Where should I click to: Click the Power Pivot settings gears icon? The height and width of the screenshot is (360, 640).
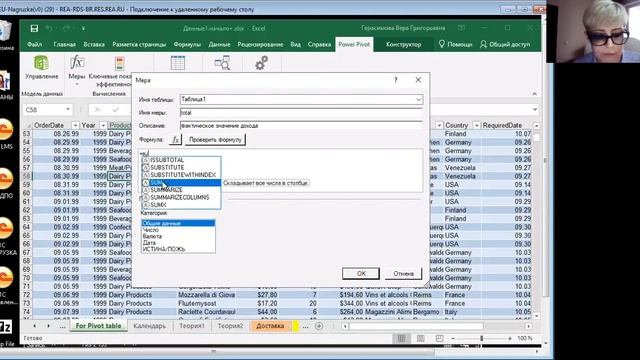point(261,63)
